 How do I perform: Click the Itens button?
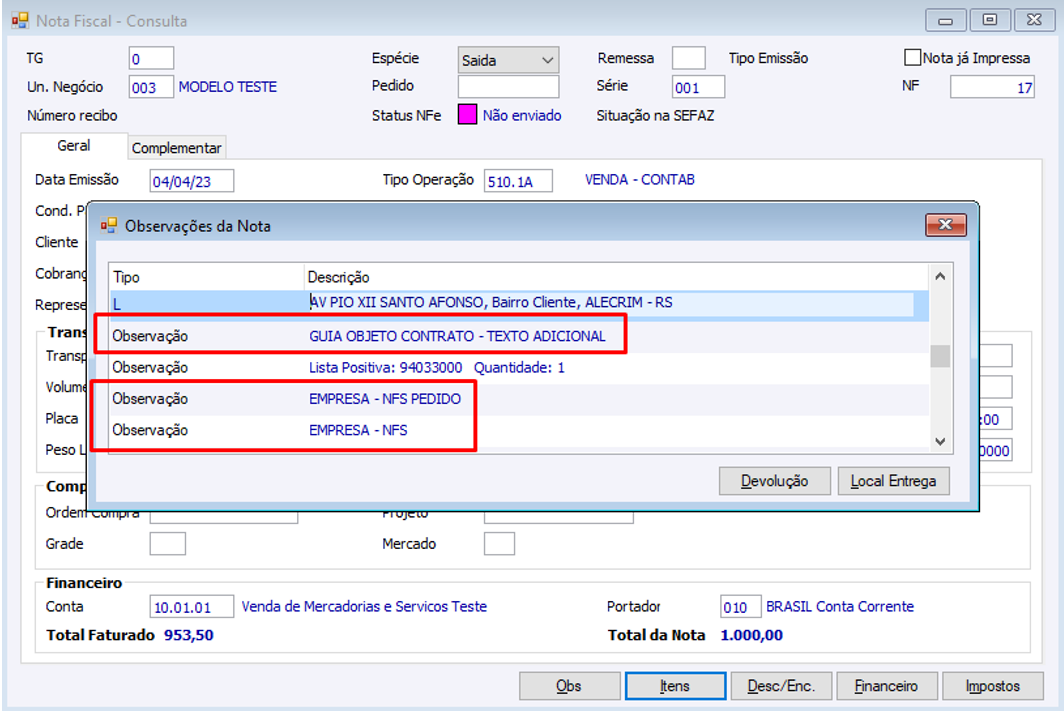pos(675,686)
